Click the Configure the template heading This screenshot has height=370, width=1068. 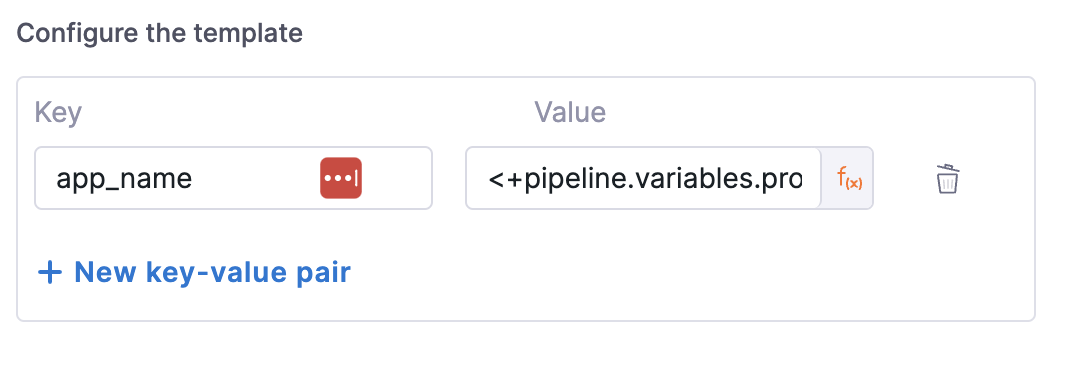click(159, 33)
